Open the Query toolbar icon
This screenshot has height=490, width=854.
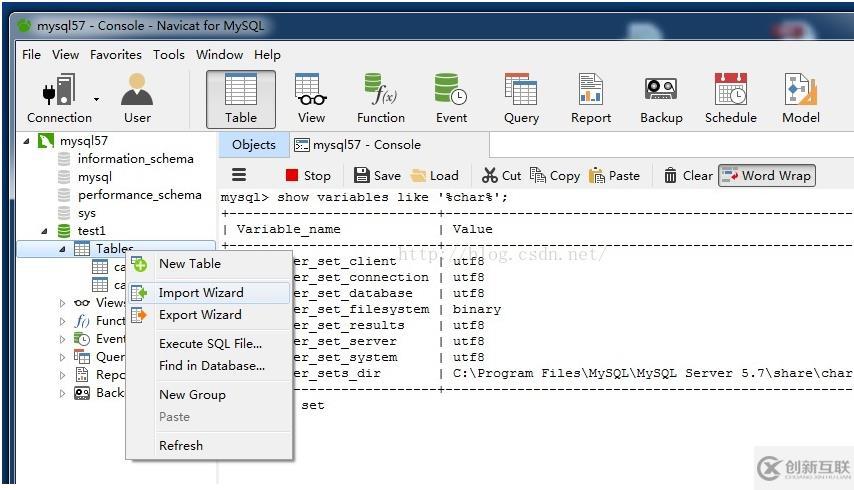pos(521,99)
